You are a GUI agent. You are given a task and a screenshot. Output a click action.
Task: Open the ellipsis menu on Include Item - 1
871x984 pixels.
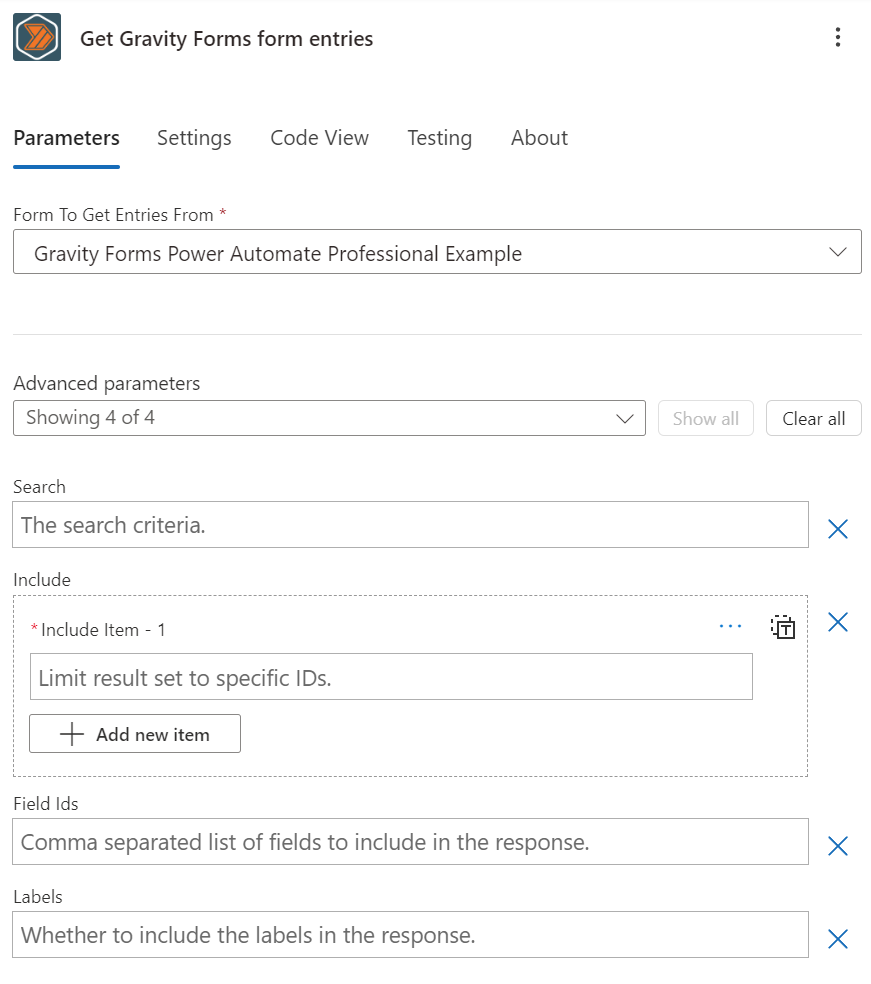pos(730,626)
